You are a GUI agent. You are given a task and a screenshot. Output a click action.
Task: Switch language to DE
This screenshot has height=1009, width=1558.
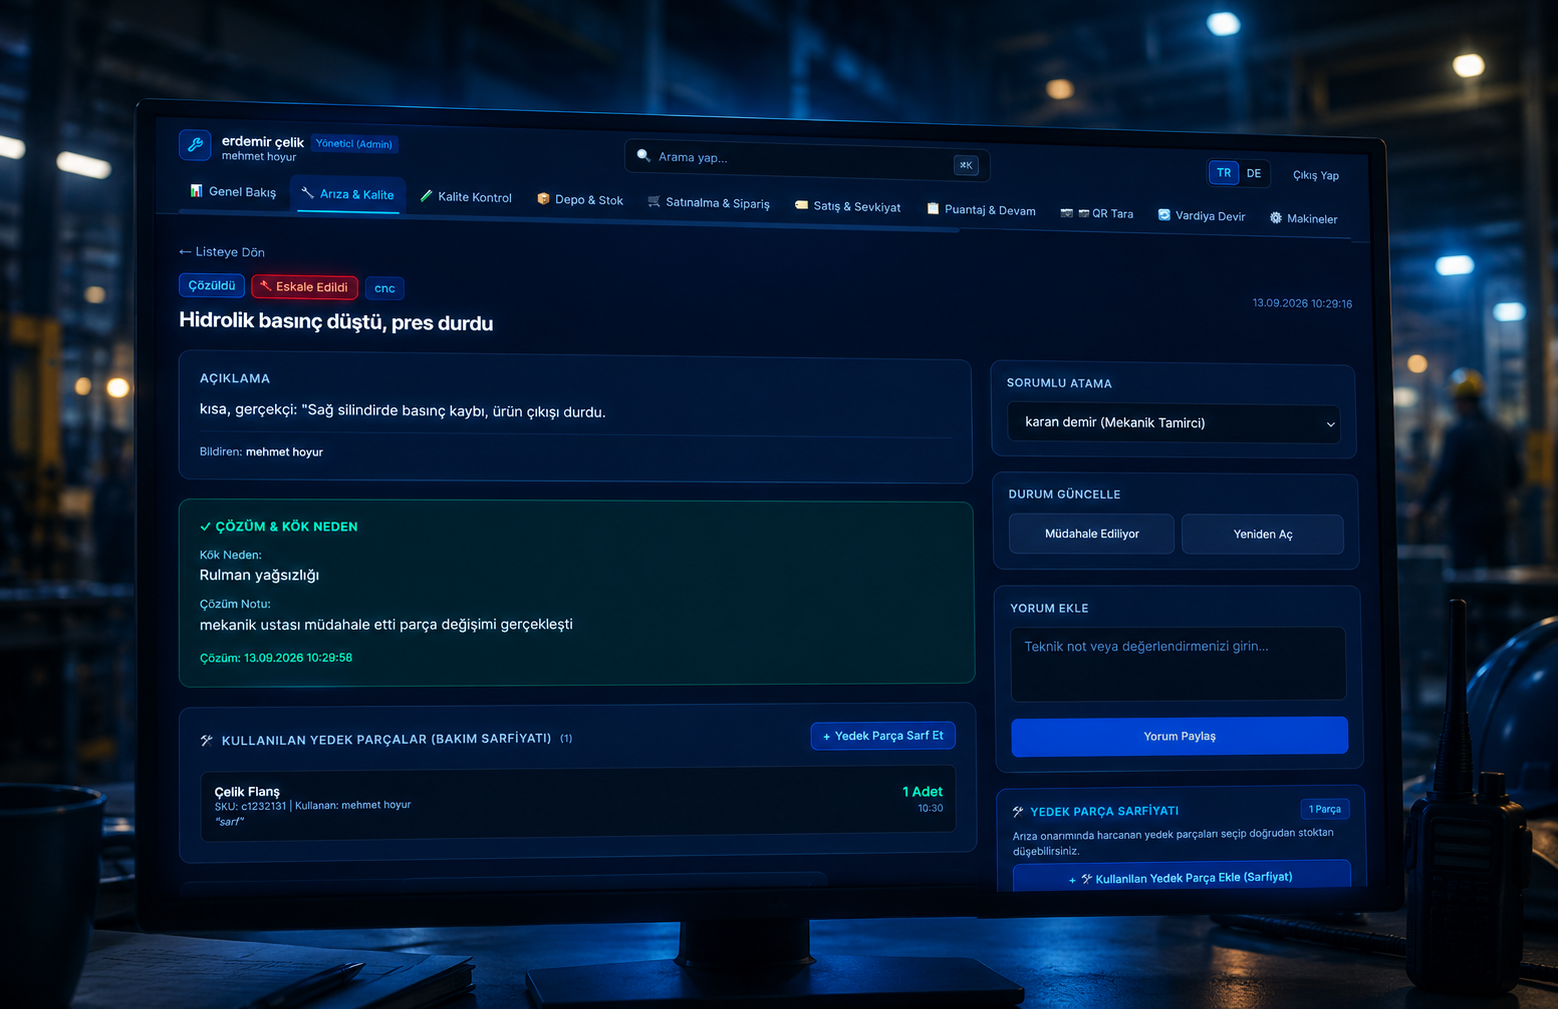click(1254, 173)
